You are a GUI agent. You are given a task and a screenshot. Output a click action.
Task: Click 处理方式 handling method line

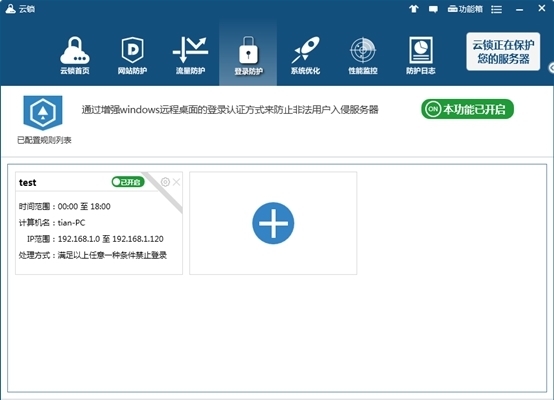(x=93, y=255)
